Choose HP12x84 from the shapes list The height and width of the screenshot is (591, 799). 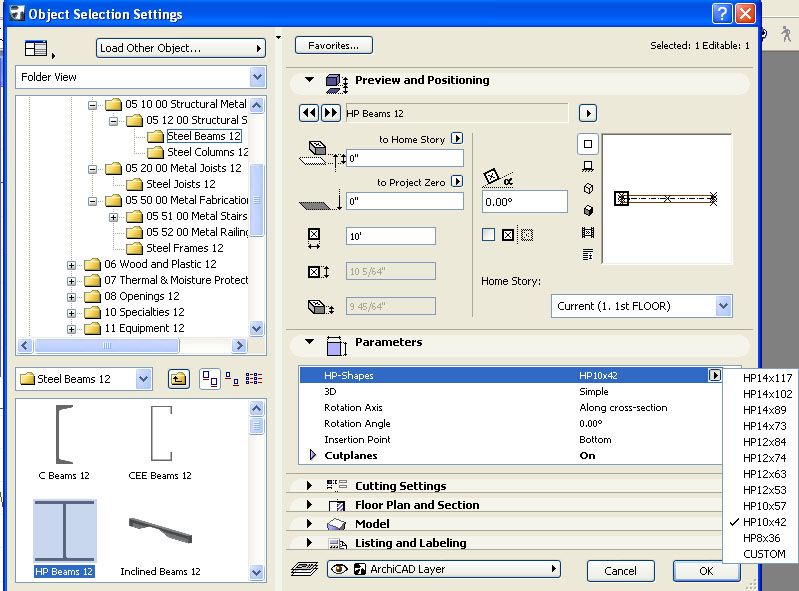tap(764, 442)
